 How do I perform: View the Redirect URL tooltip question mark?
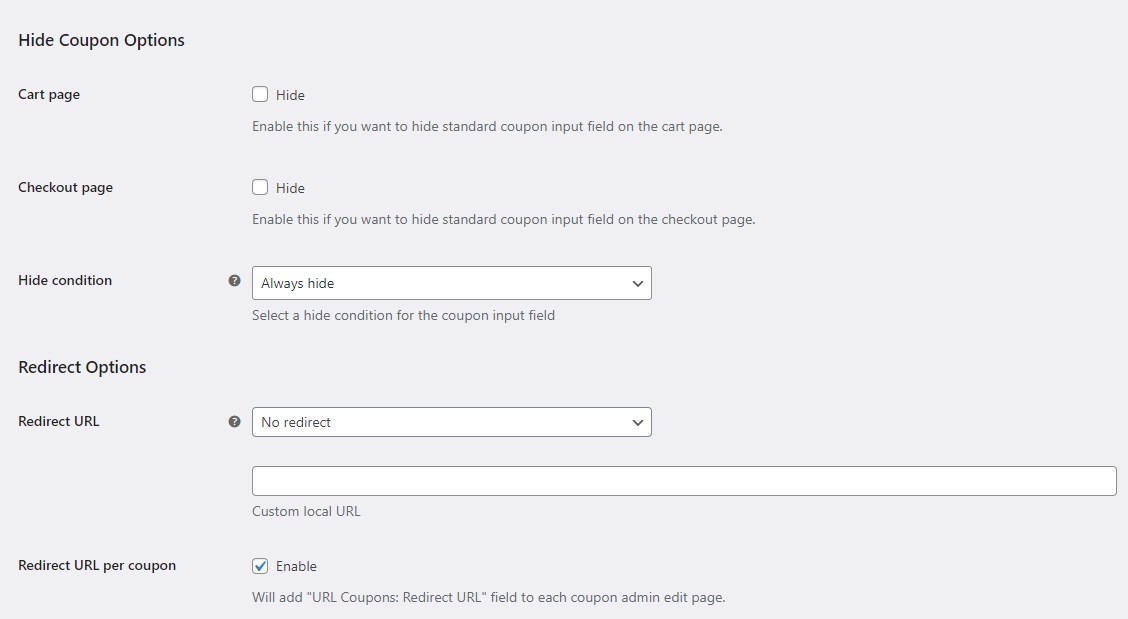[235, 422]
